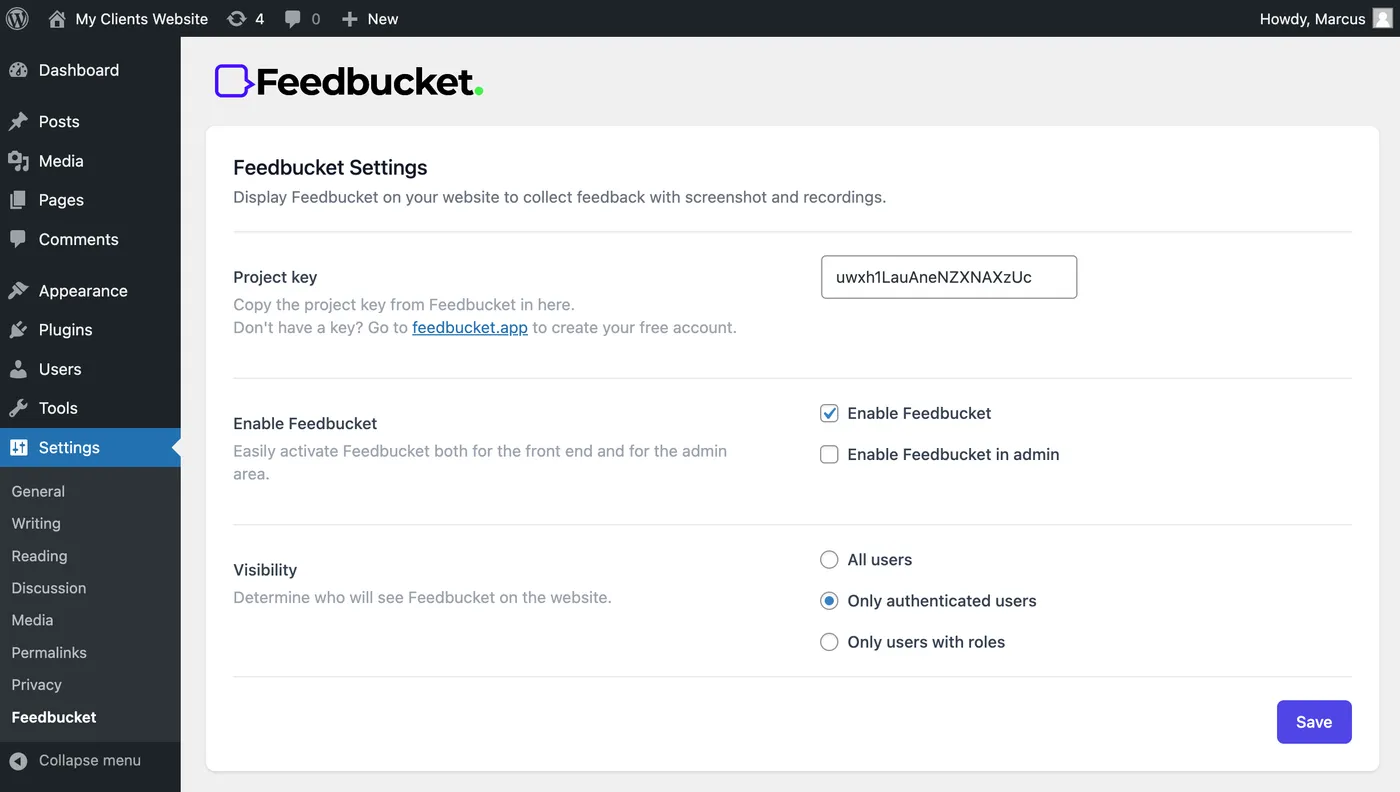Screen dimensions: 1400x792
Task: Click the Plugins plug icon
Action: [20, 329]
